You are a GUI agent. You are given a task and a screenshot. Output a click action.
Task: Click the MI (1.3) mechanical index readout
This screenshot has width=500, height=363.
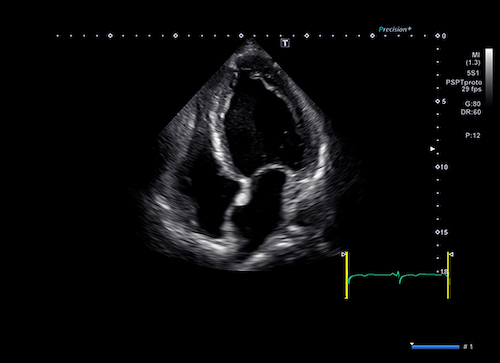473,59
